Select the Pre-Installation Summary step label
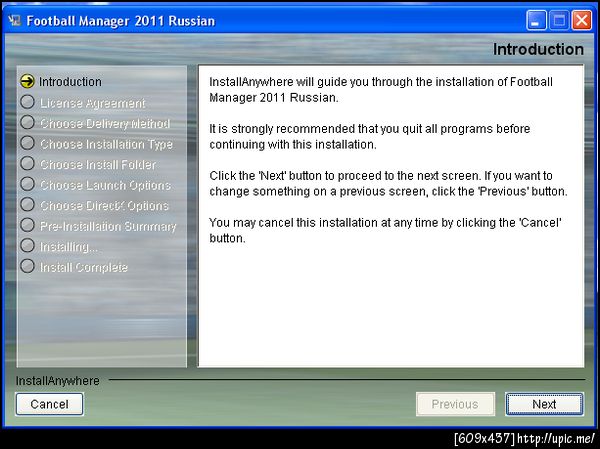 coord(108,226)
